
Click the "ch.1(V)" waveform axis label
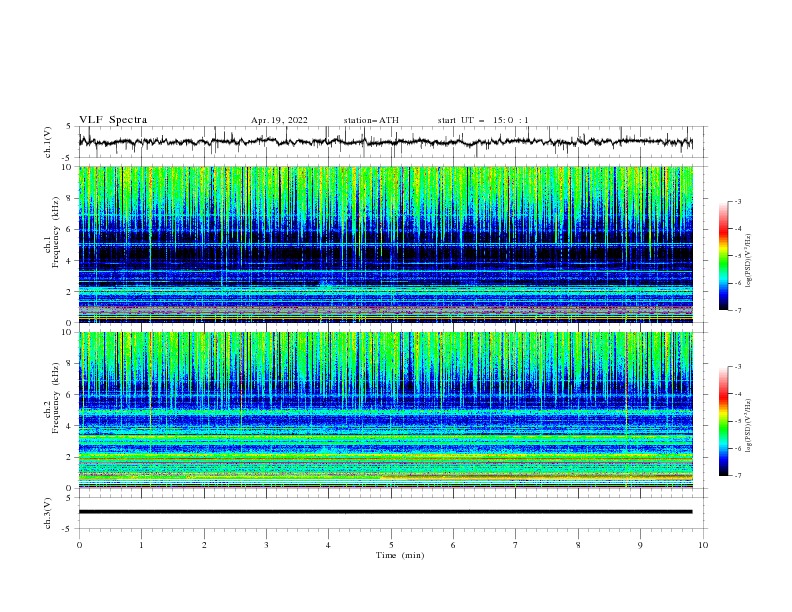tap(48, 142)
